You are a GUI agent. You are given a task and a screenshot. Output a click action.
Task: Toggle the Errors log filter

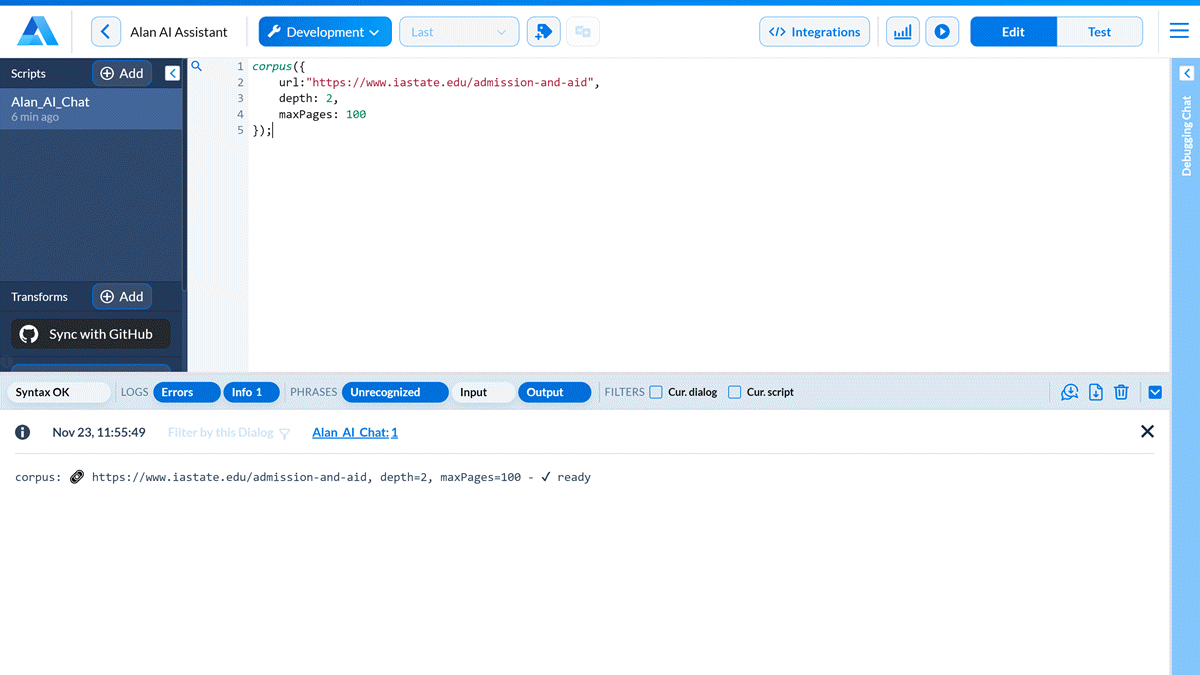click(186, 392)
